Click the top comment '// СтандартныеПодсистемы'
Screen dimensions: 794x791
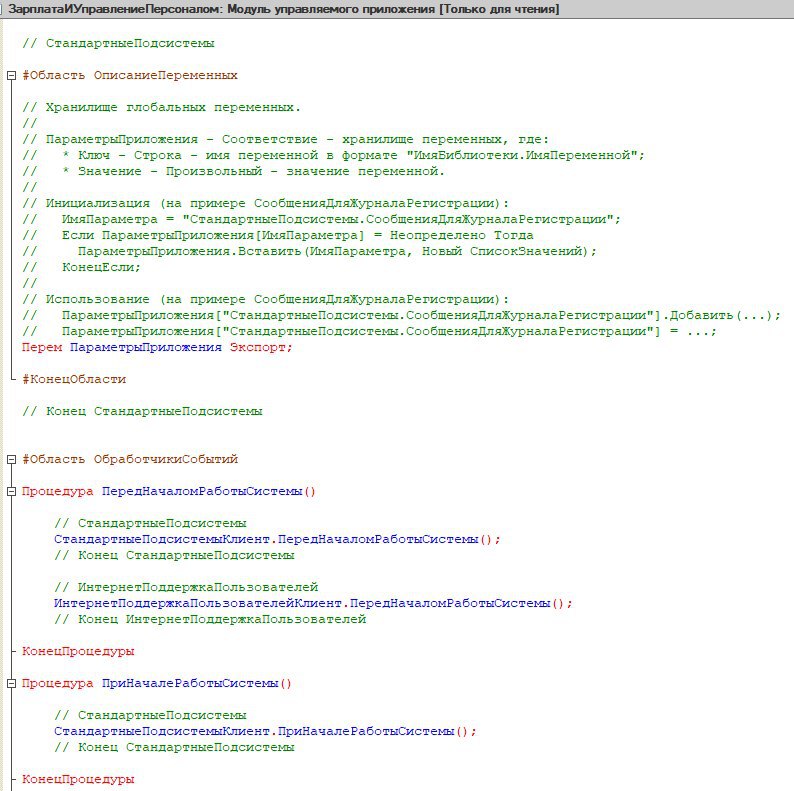[x=118, y=43]
